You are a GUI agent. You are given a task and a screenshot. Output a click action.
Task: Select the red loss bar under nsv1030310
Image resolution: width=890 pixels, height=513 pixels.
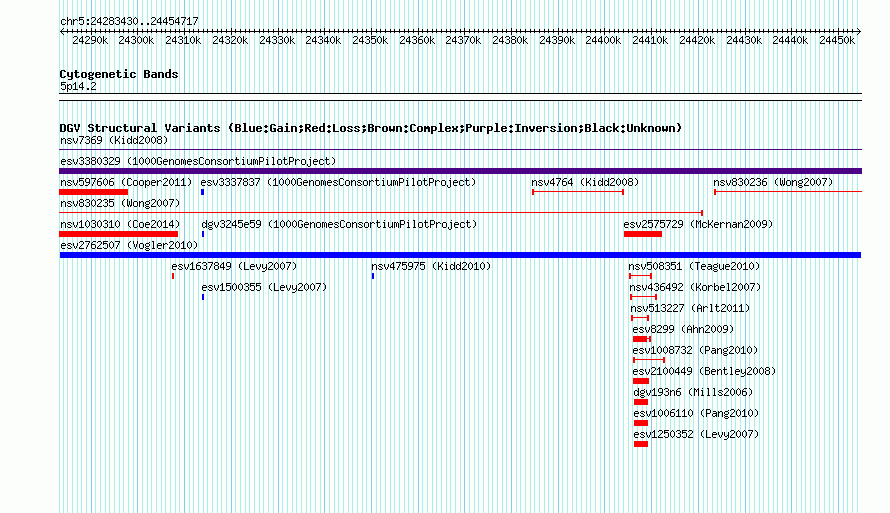coord(119,234)
